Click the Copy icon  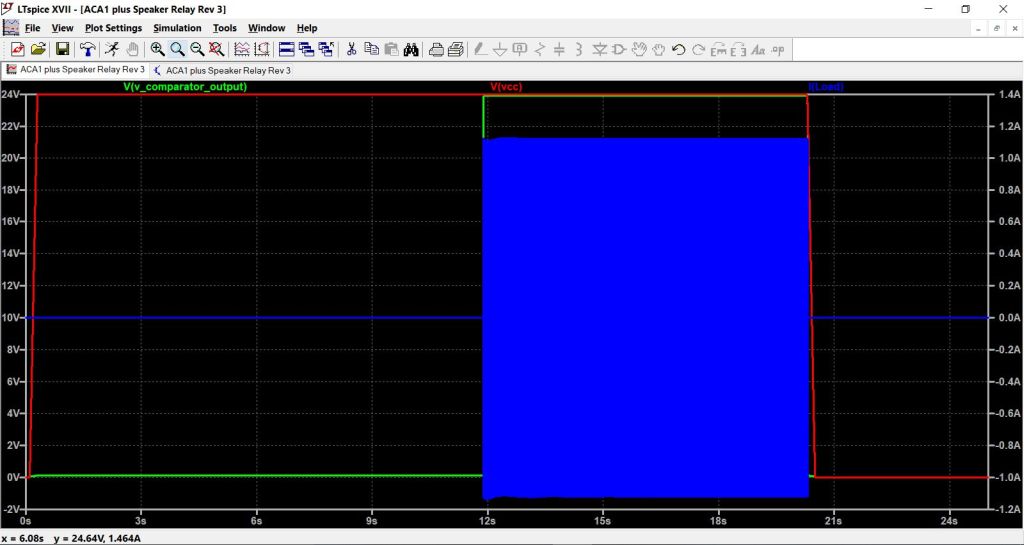pyautogui.click(x=371, y=50)
